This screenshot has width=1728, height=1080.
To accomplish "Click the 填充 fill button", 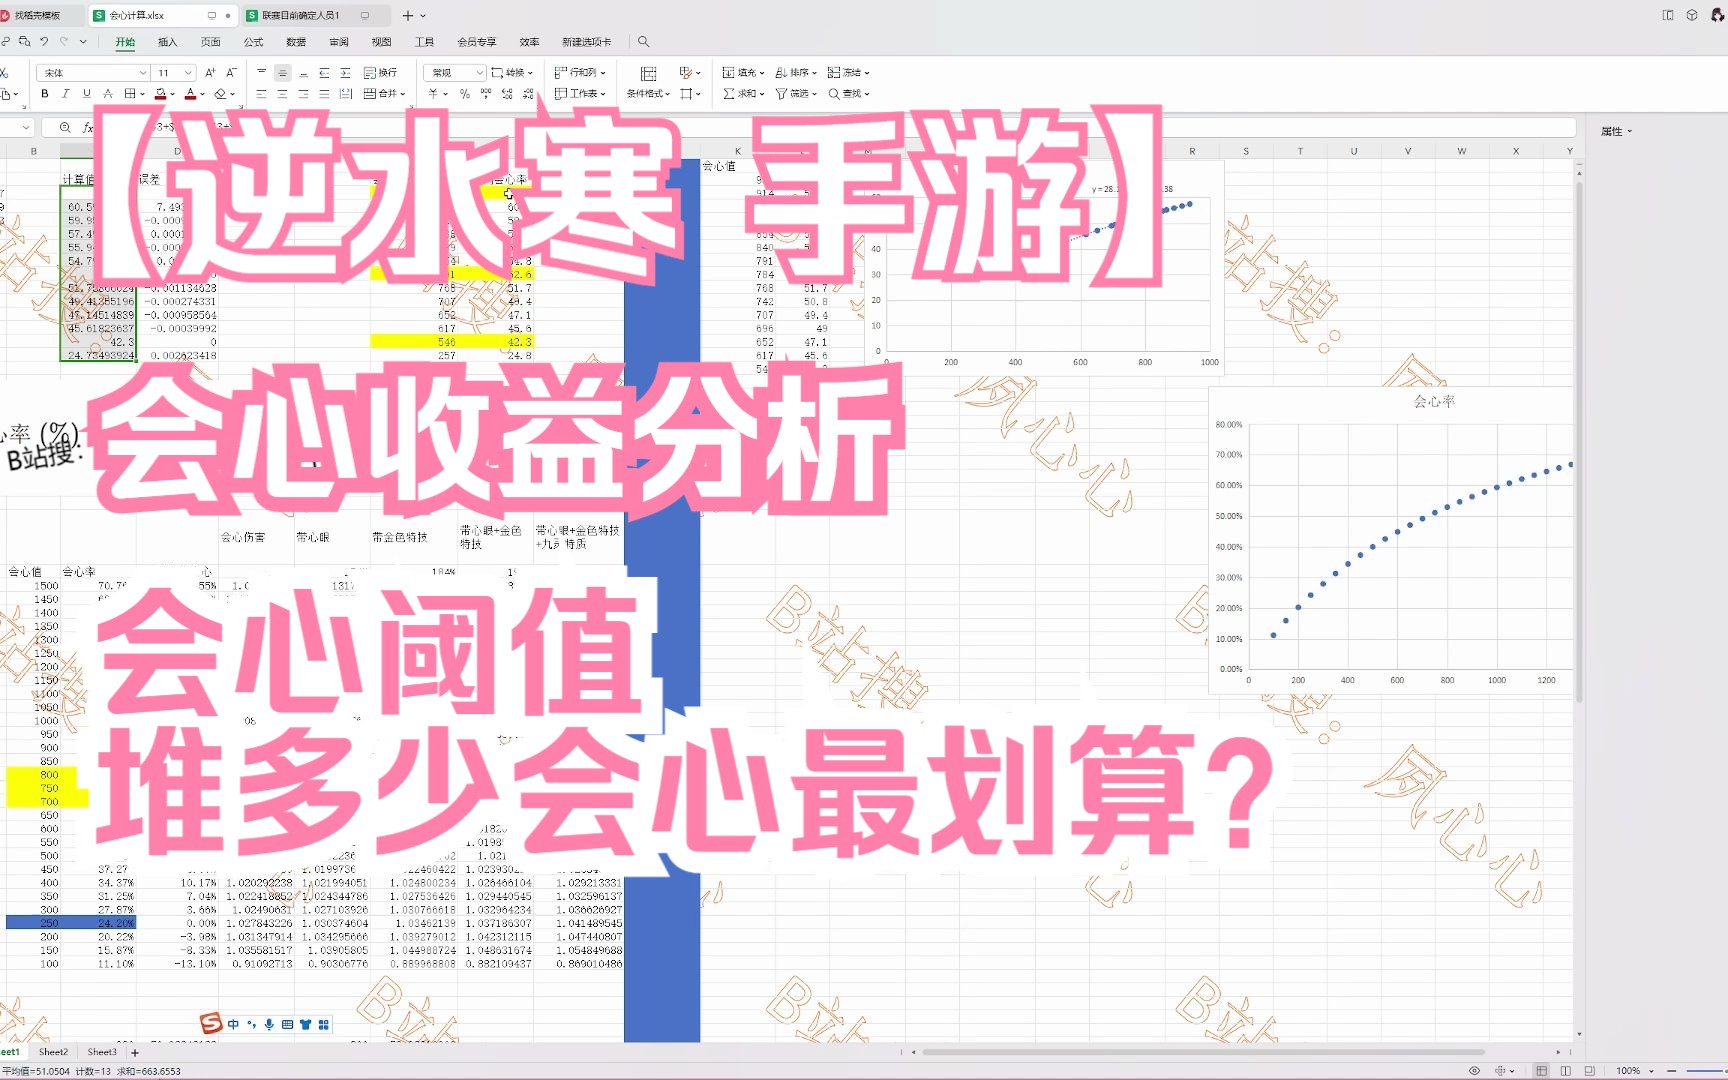I will pos(743,73).
